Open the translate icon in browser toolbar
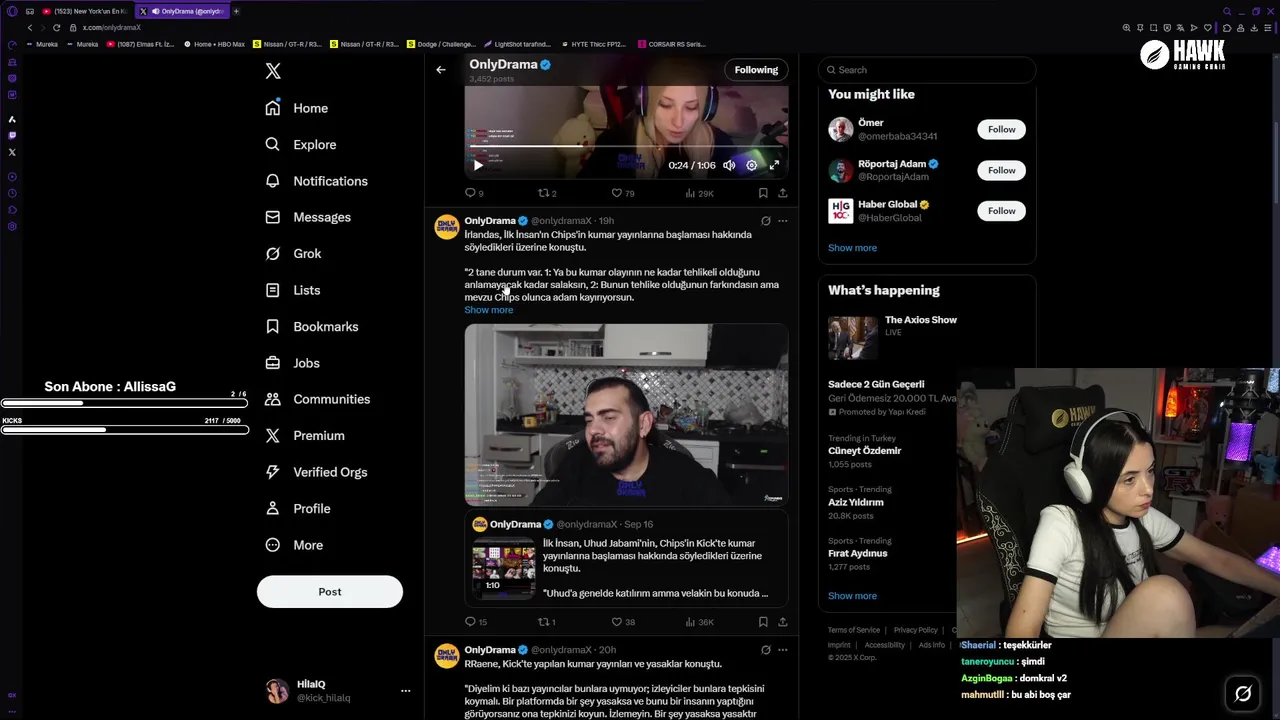 click(x=1180, y=28)
